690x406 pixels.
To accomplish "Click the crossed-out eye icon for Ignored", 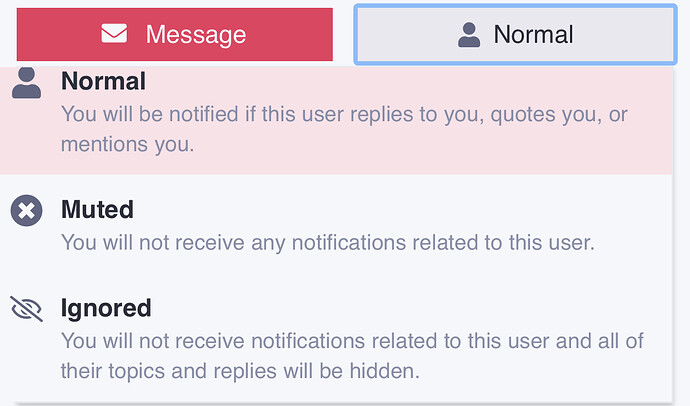I will pos(26,309).
